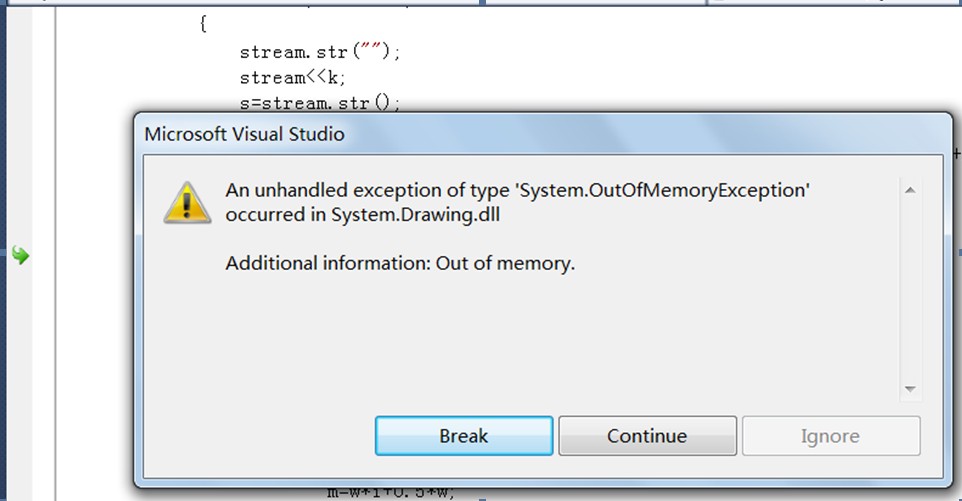This screenshot has width=962, height=501.
Task: Click the yellow warning exclamation icon
Action: [x=187, y=202]
